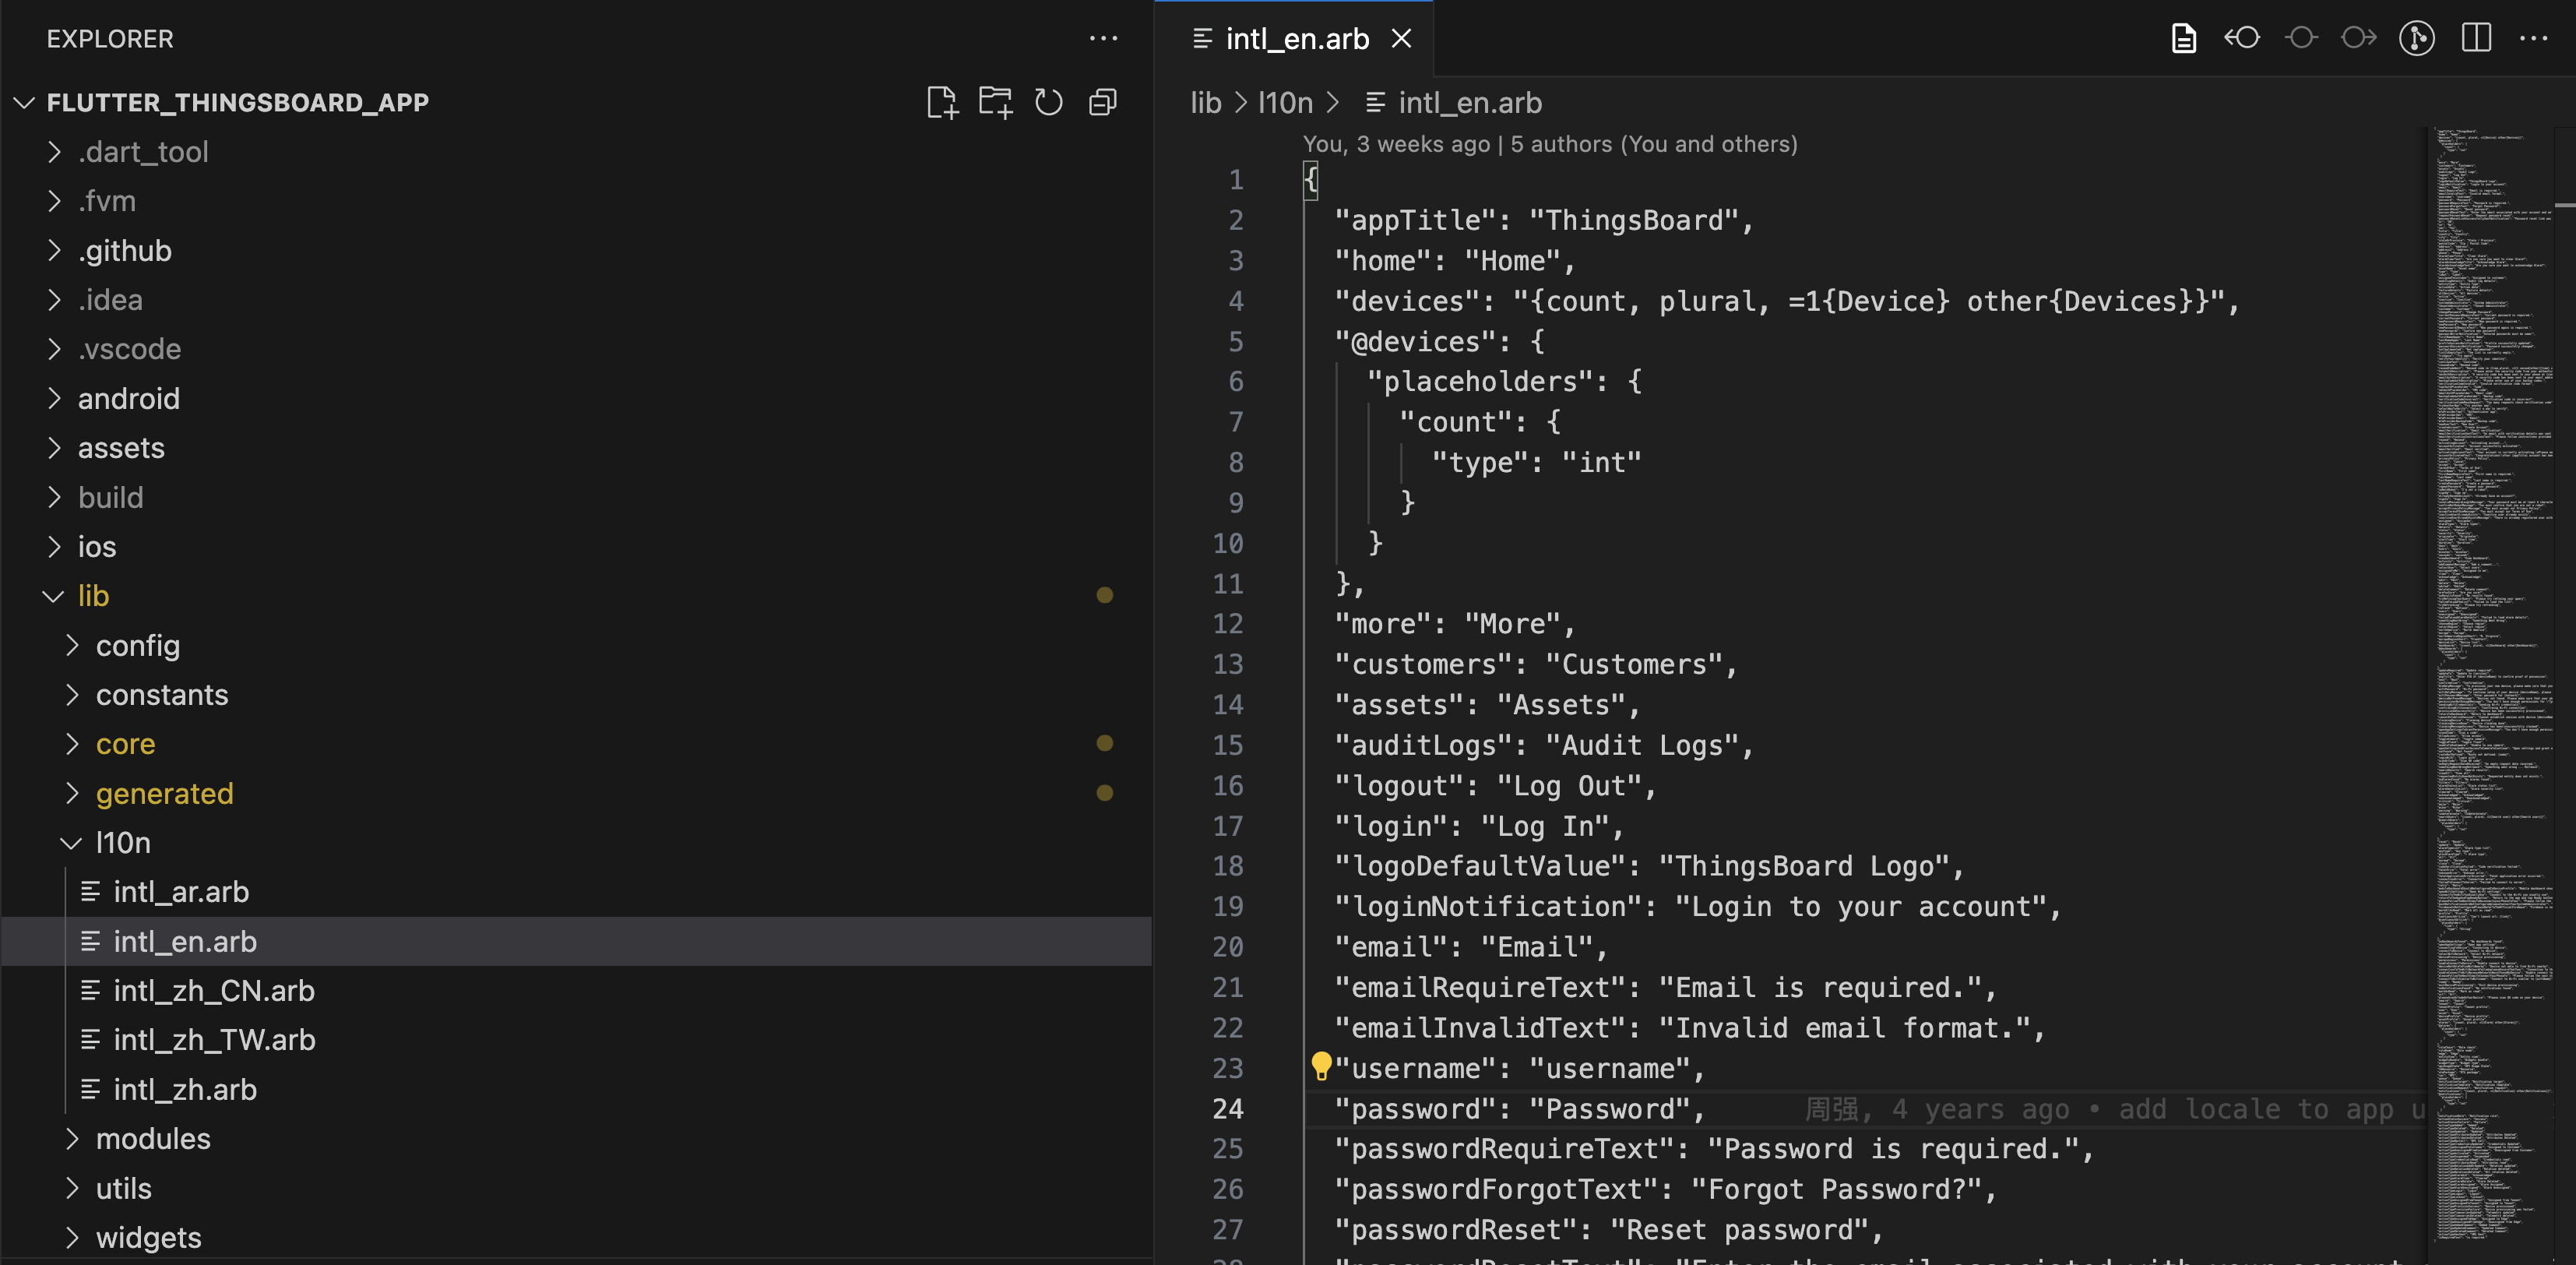Viewport: 2576px width, 1265px height.
Task: Collapse all folders in Explorer
Action: click(1102, 102)
